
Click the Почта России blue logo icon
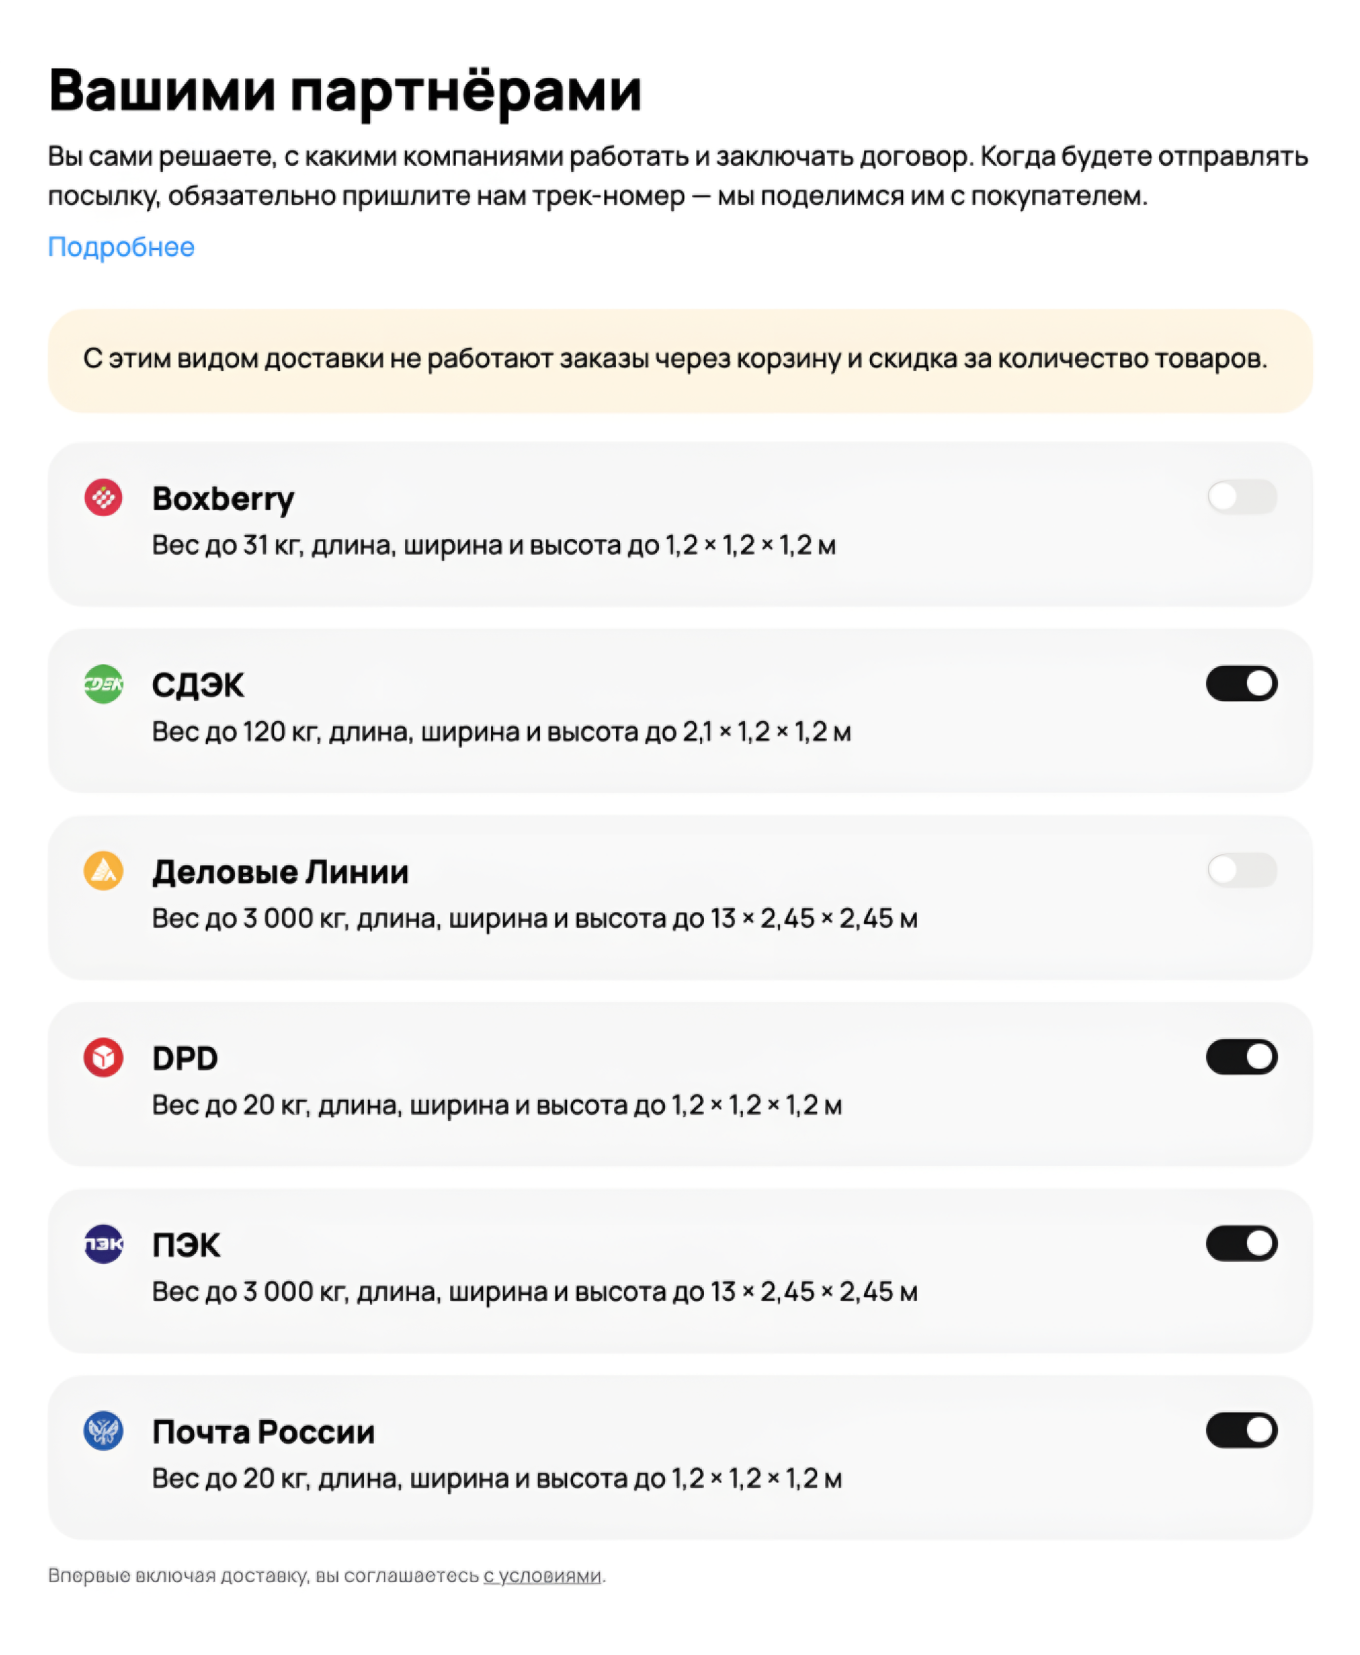(x=102, y=1430)
